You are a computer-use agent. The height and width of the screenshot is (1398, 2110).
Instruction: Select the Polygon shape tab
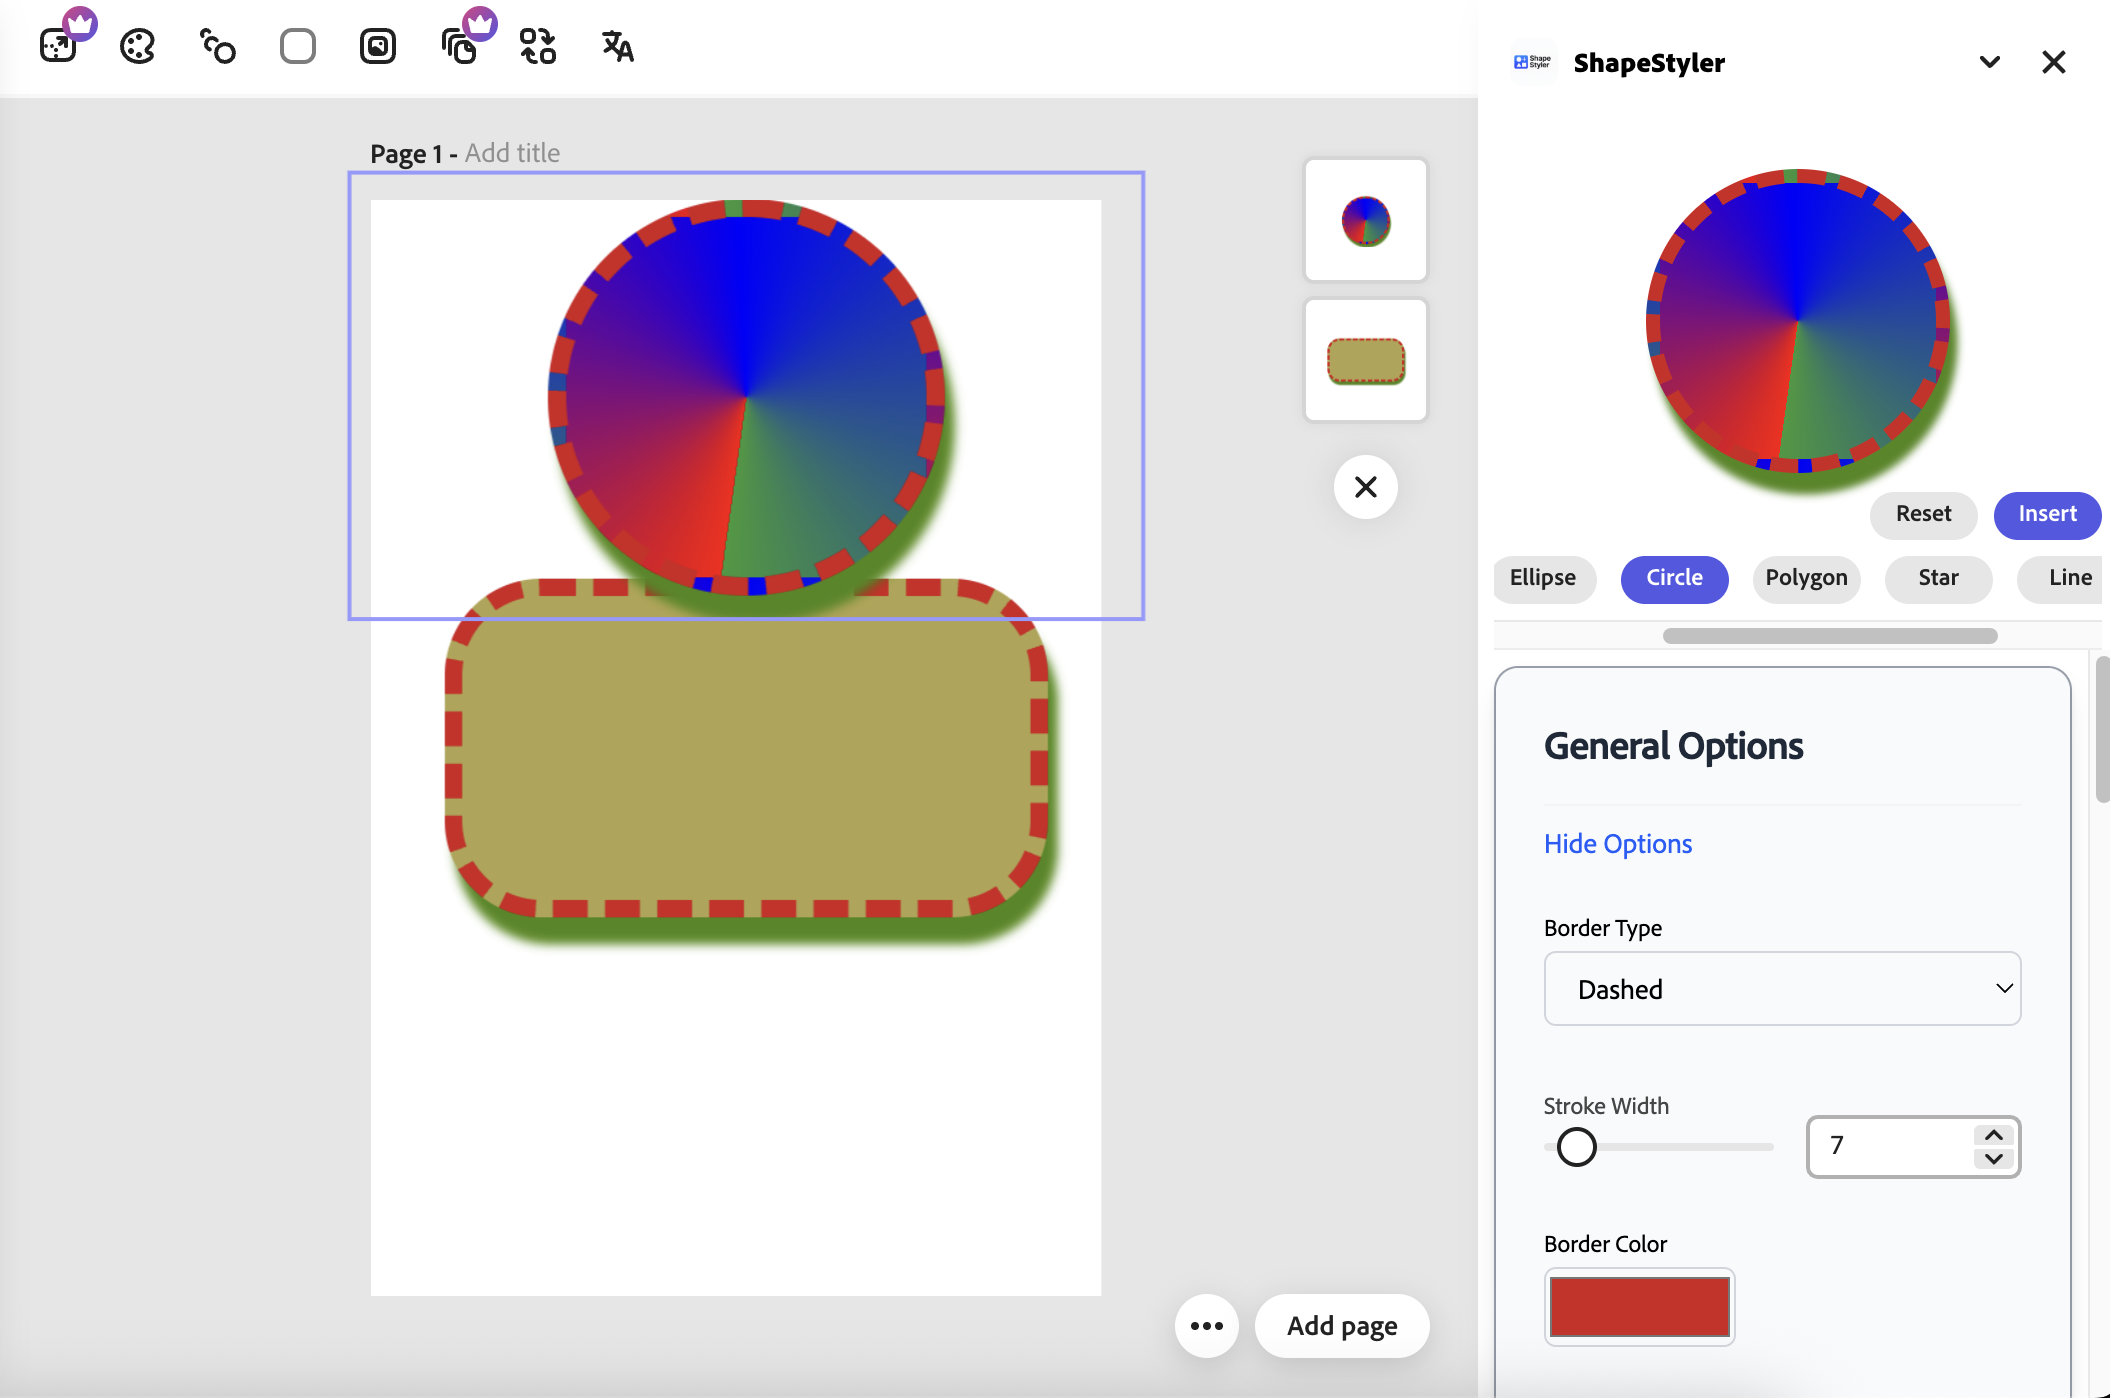(1806, 578)
